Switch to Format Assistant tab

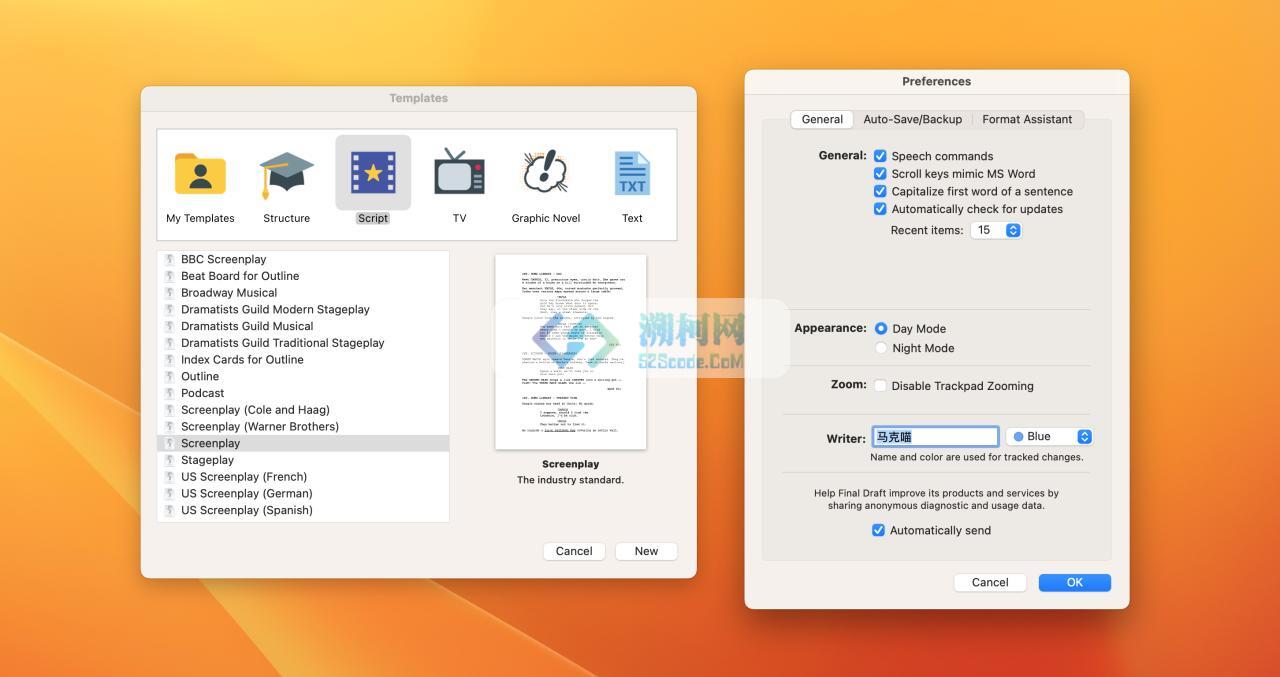click(1027, 119)
